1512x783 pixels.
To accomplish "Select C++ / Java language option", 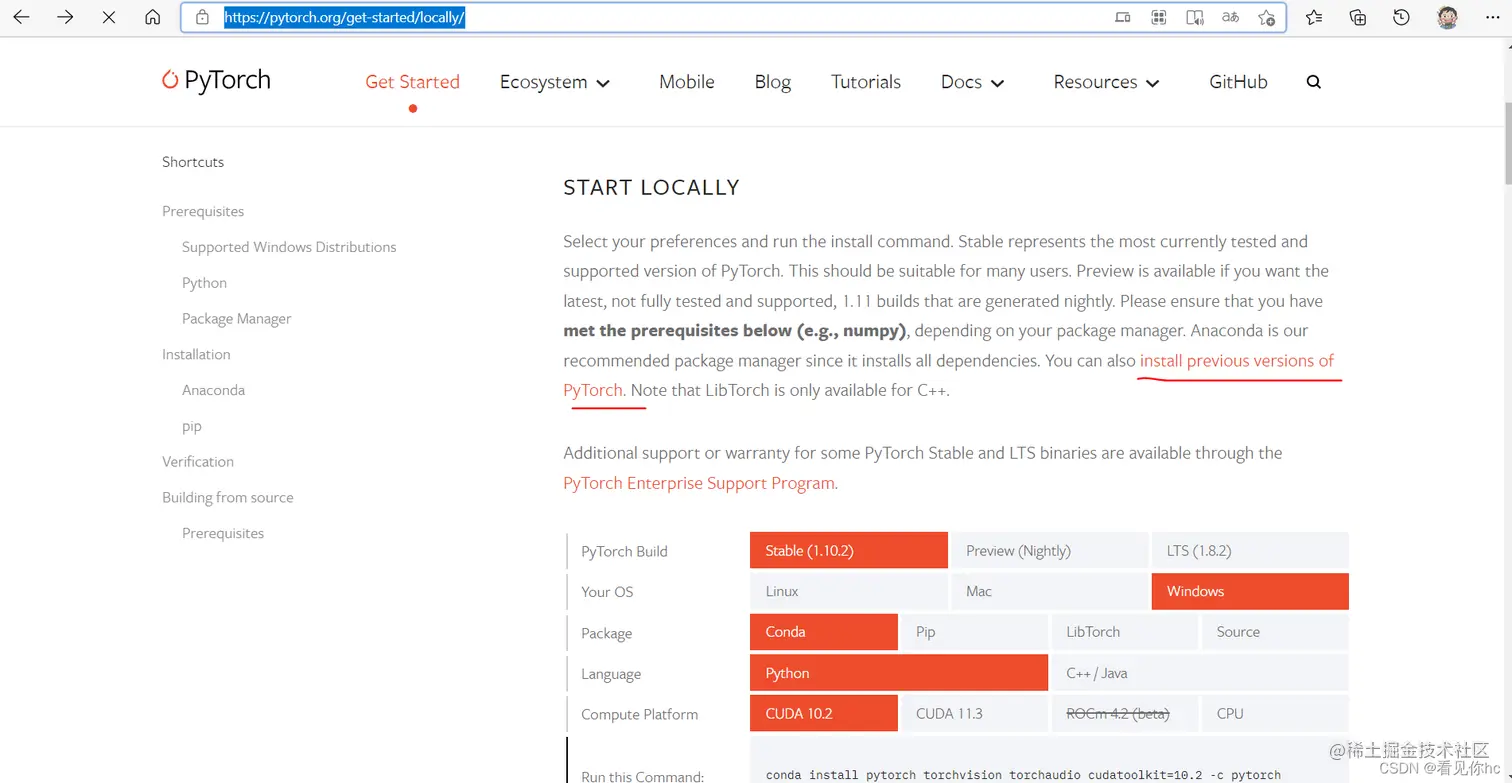I will 1200,673.
